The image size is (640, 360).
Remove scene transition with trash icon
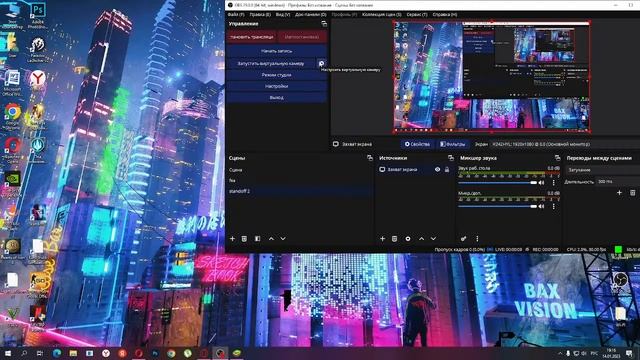633,192
